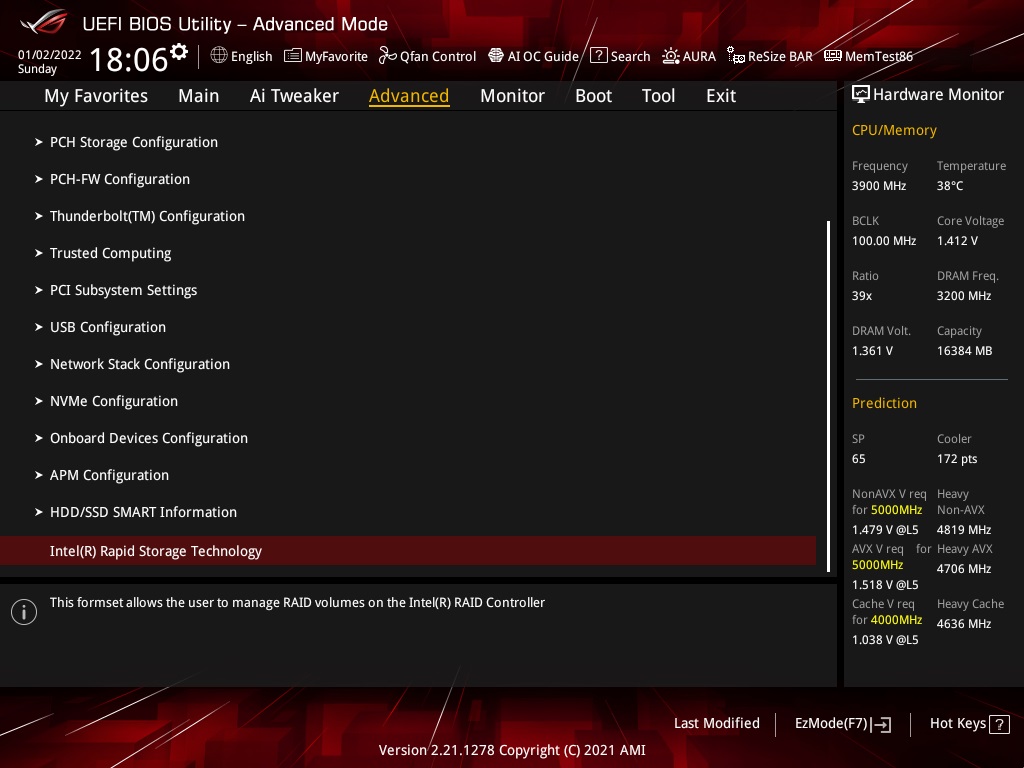The width and height of the screenshot is (1024, 768).
Task: Open NVMe Configuration entry
Action: pos(113,401)
